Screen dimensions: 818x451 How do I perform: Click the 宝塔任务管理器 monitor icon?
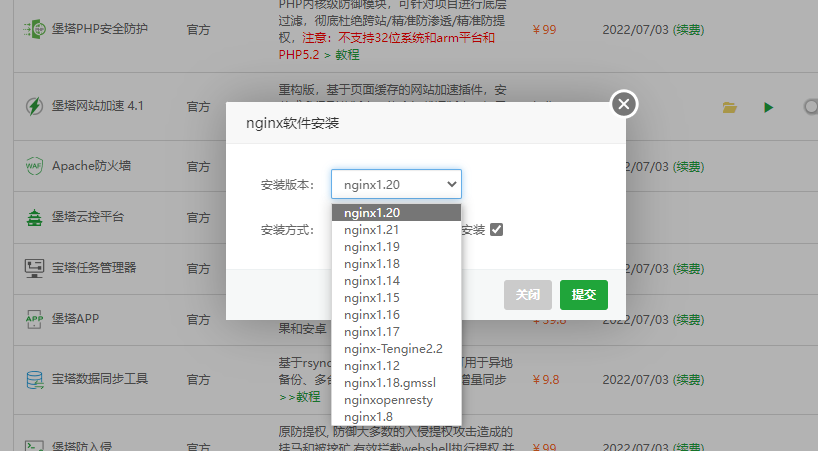34,268
